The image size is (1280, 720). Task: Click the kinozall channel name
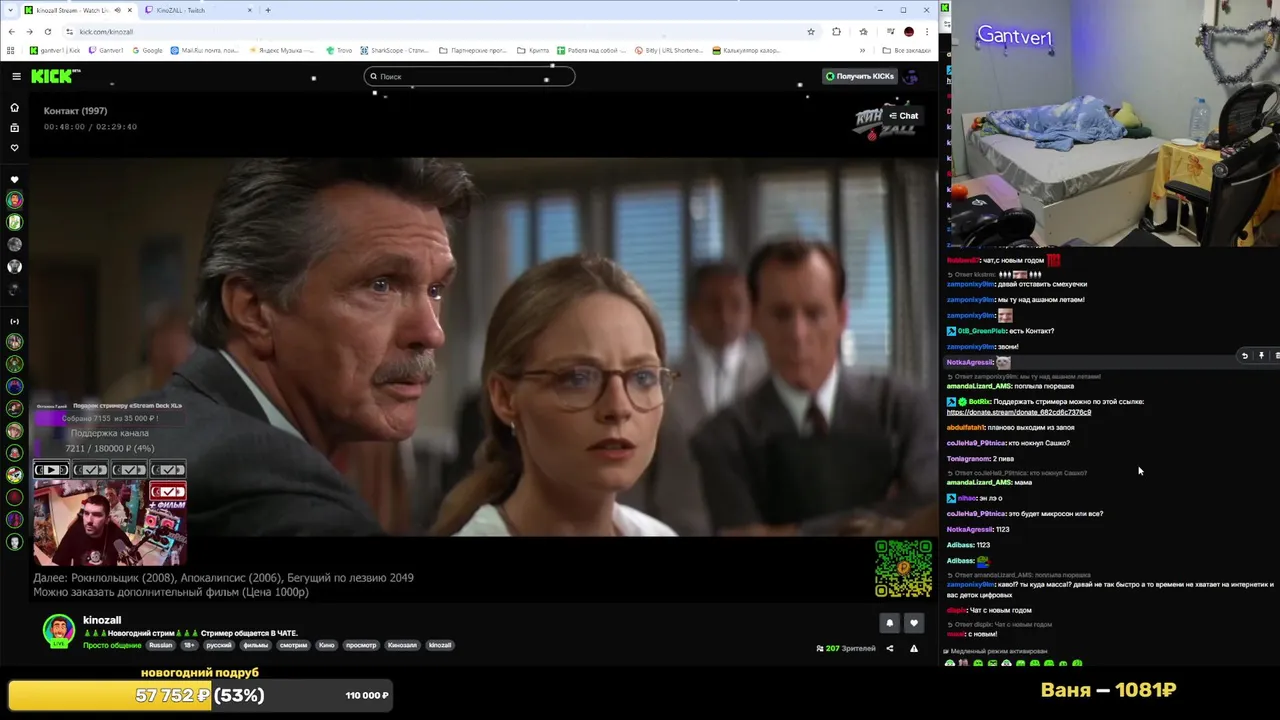(x=102, y=620)
